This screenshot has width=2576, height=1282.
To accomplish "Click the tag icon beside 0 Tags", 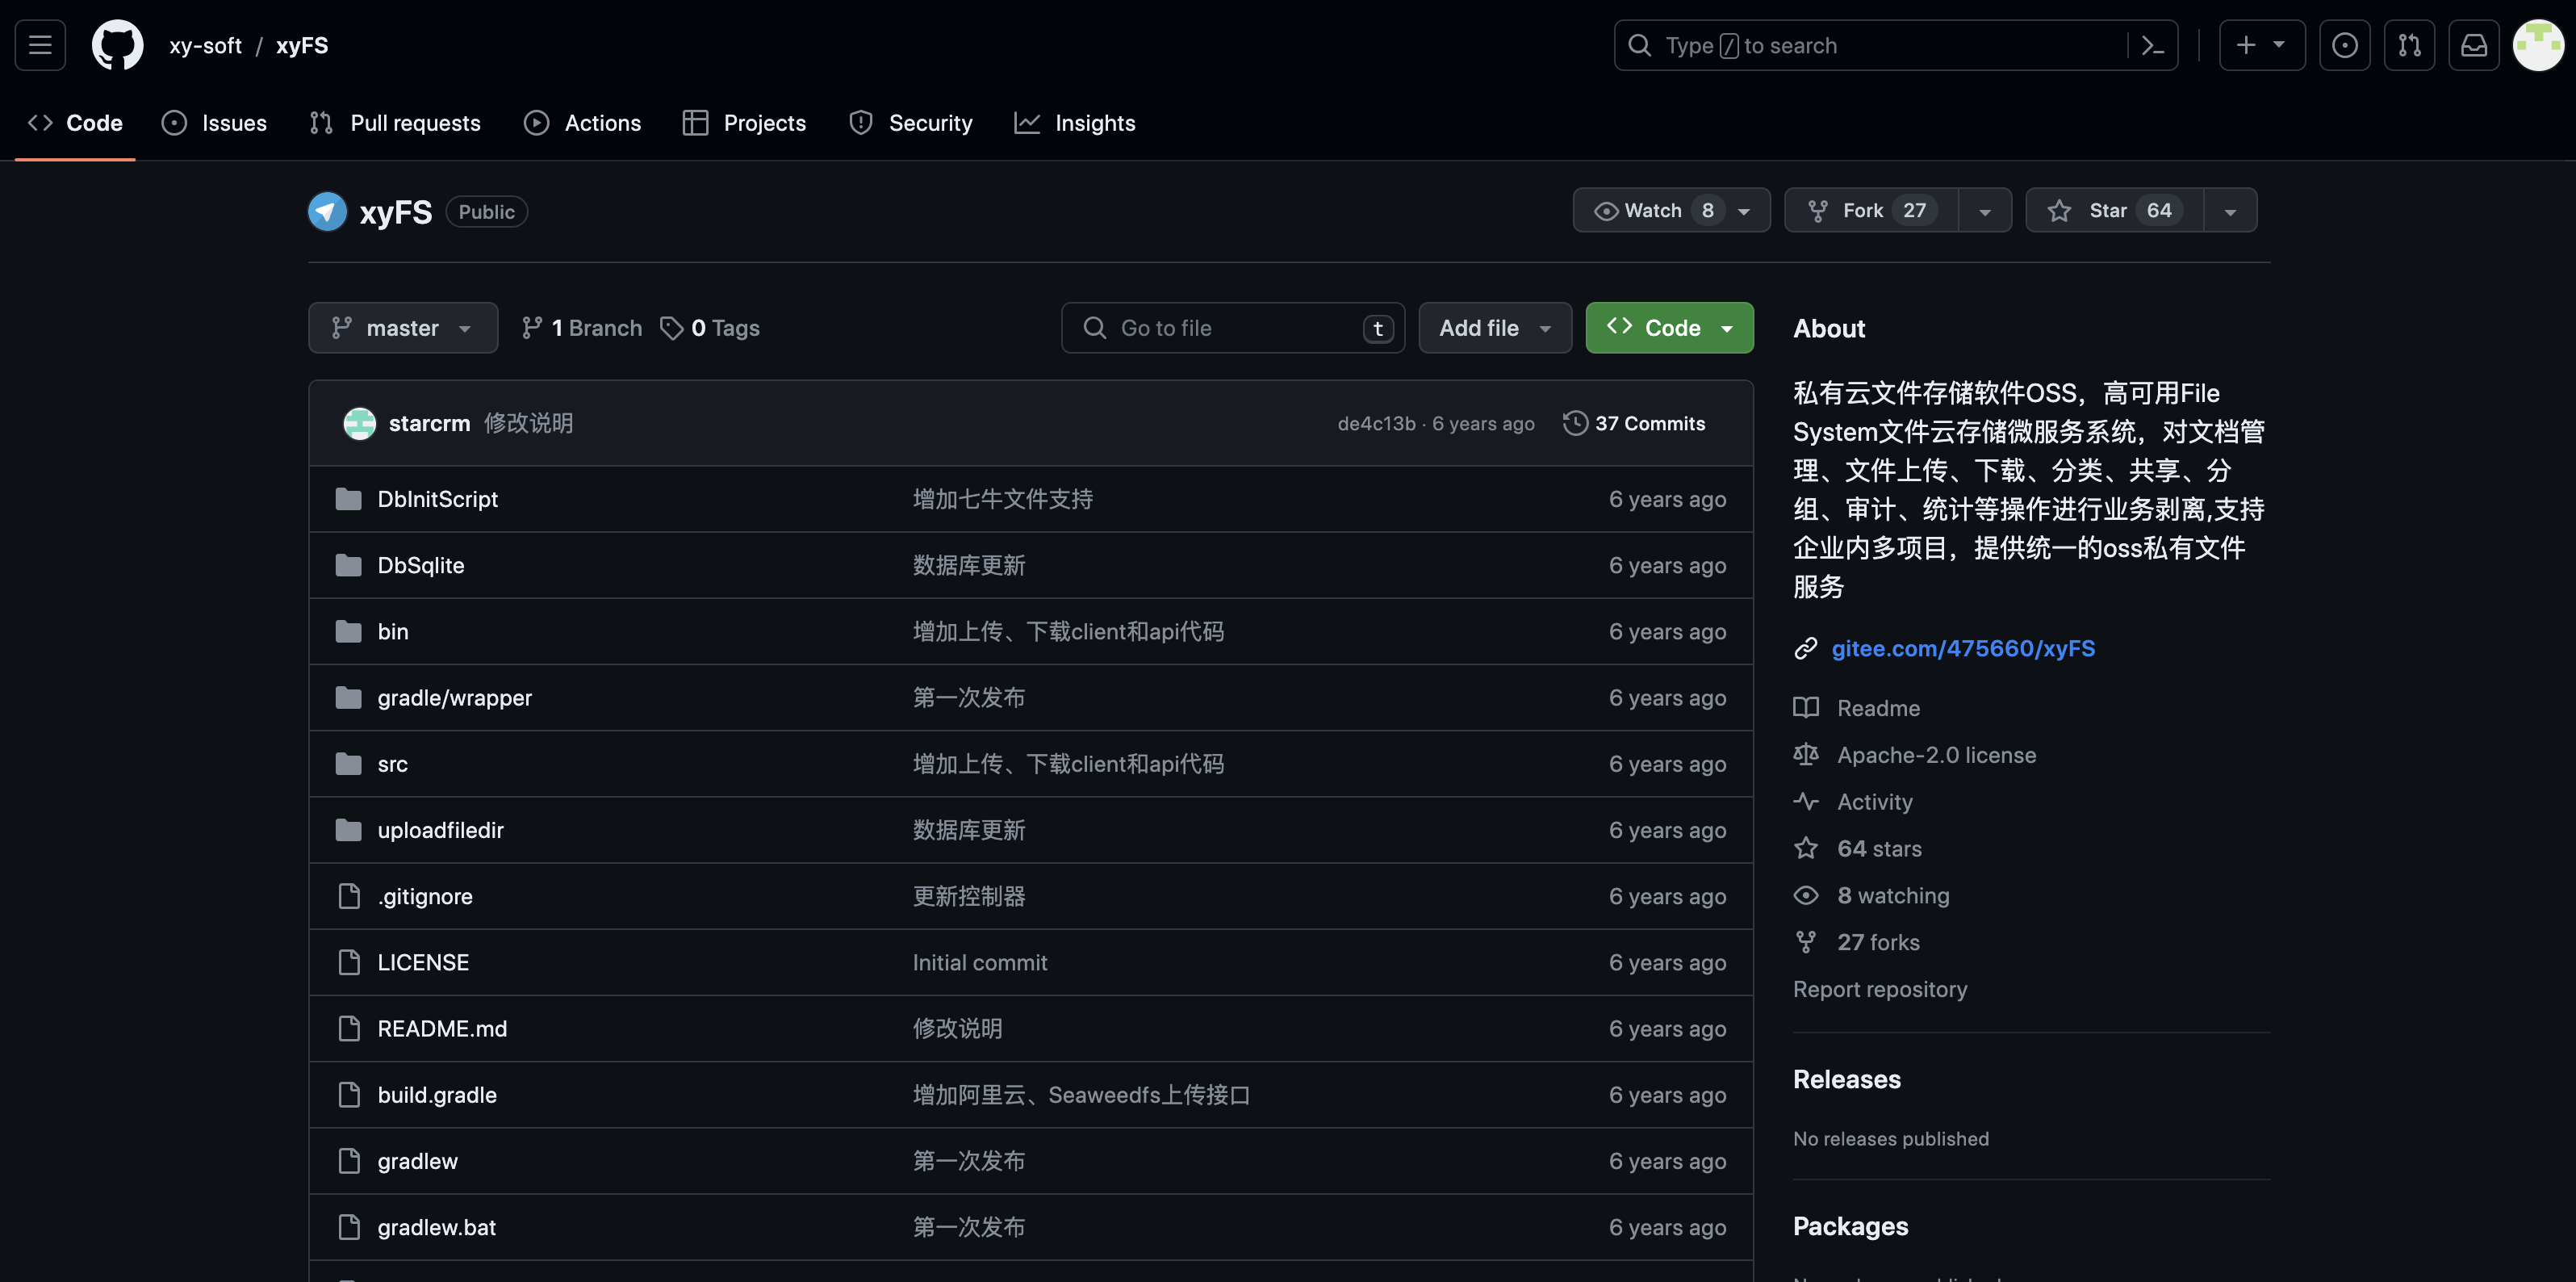I will click(671, 328).
